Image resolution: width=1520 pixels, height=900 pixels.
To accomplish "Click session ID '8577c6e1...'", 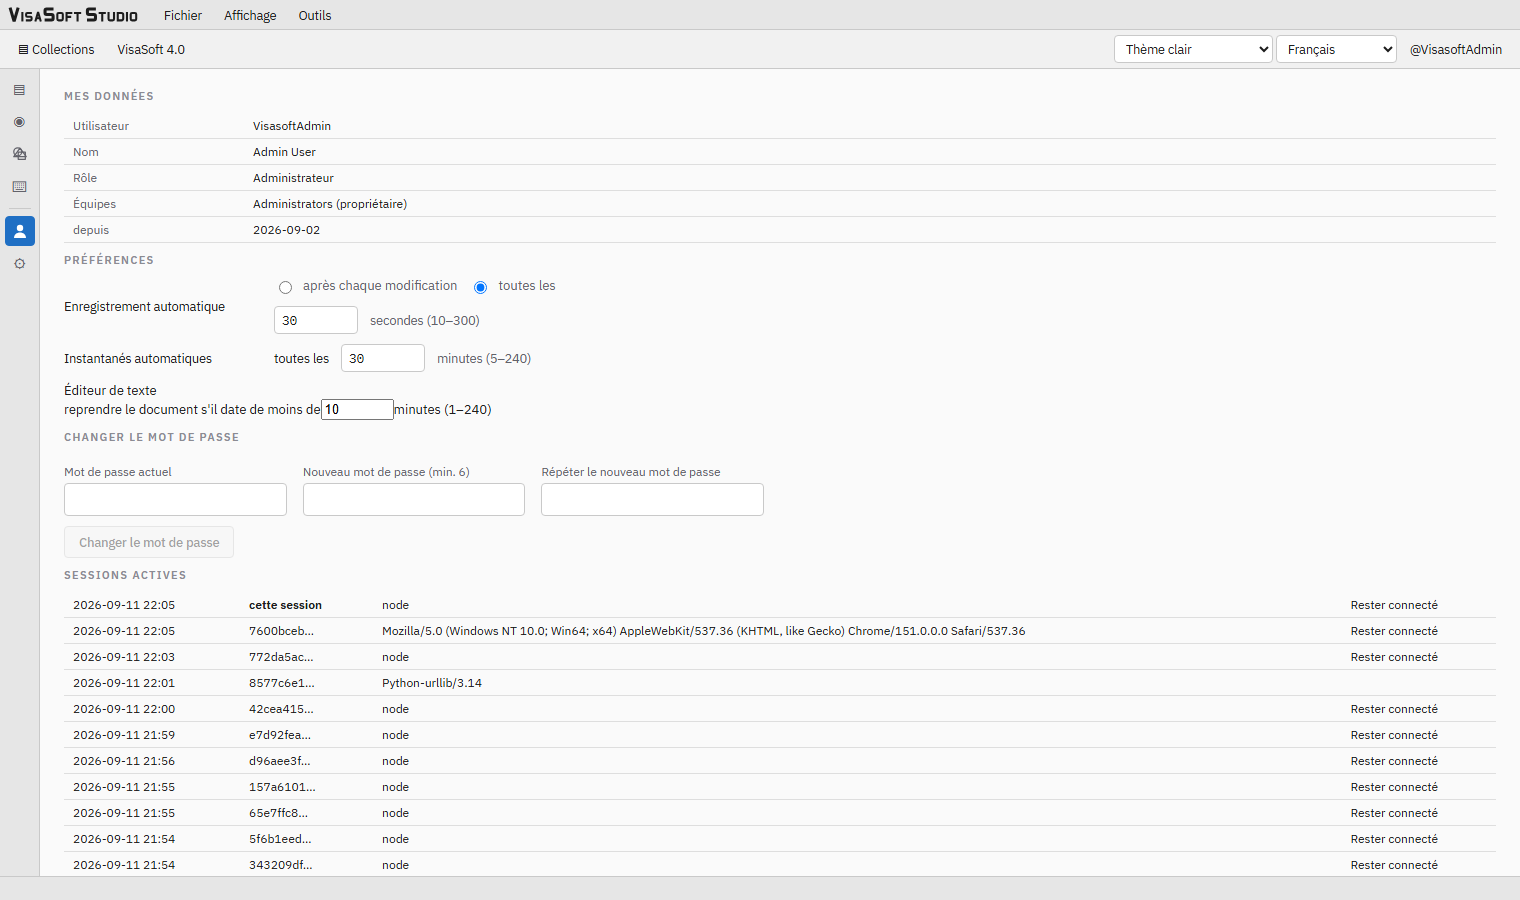I will [282, 683].
